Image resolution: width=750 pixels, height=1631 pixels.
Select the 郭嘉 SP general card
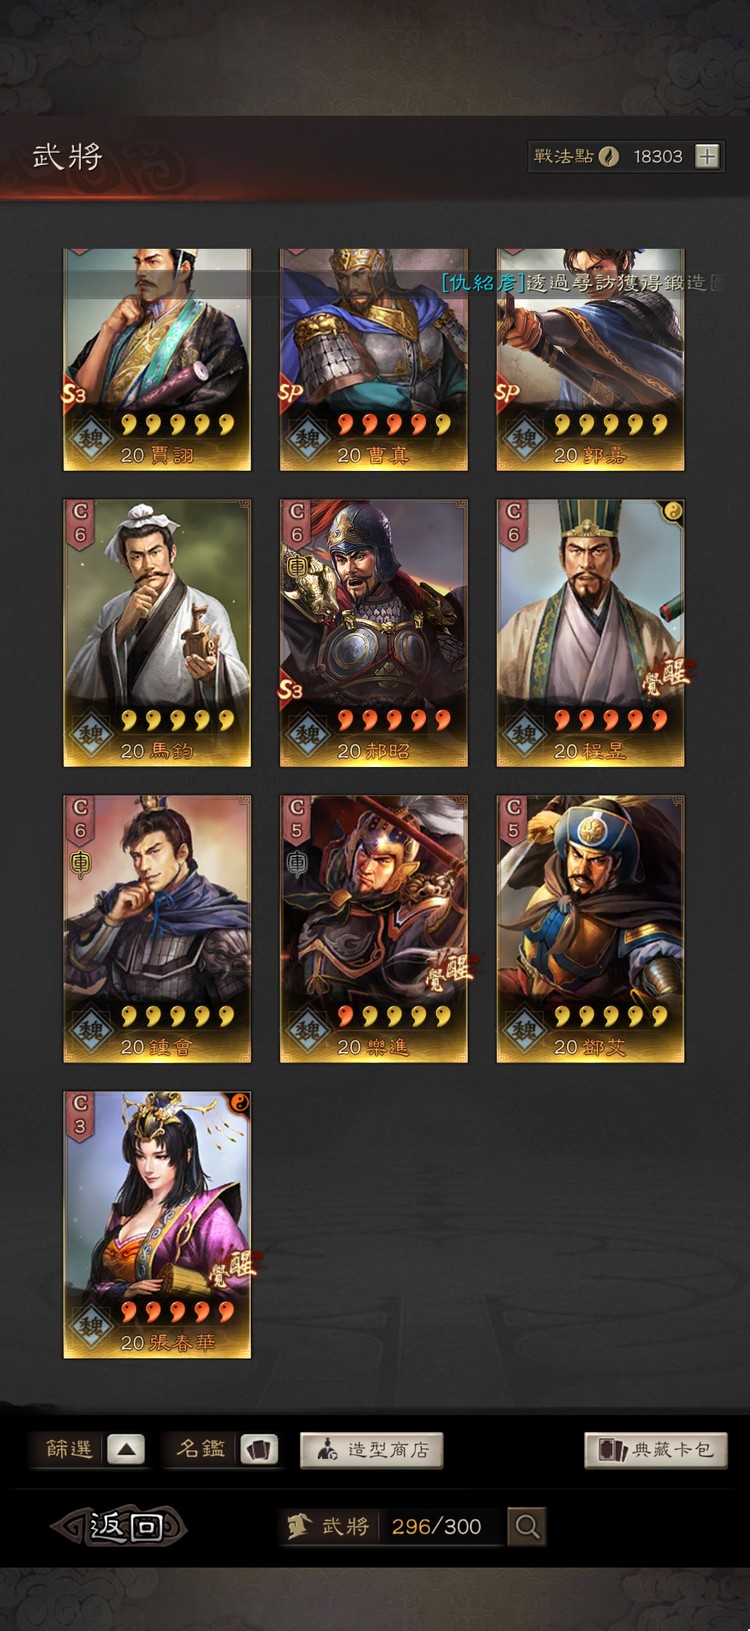click(x=590, y=359)
